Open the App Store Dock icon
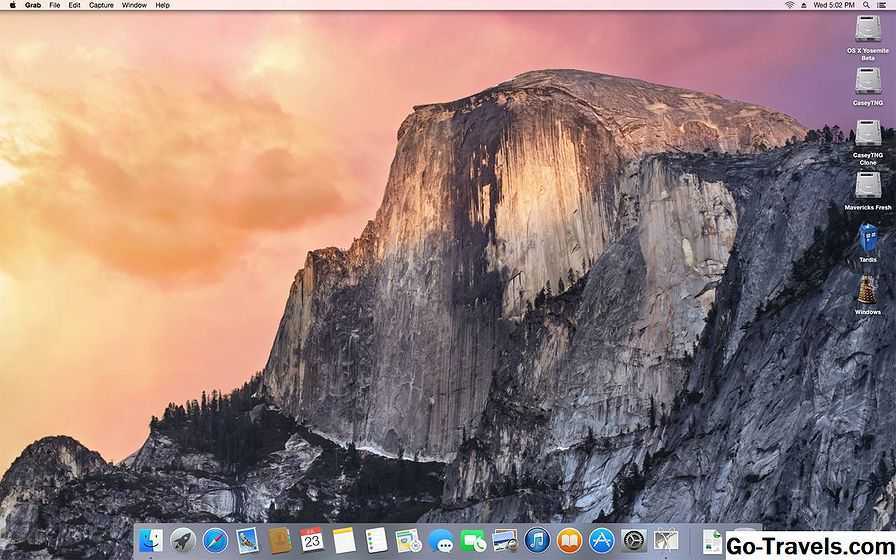Screen dimensions: 896x560 pyautogui.click(x=601, y=541)
